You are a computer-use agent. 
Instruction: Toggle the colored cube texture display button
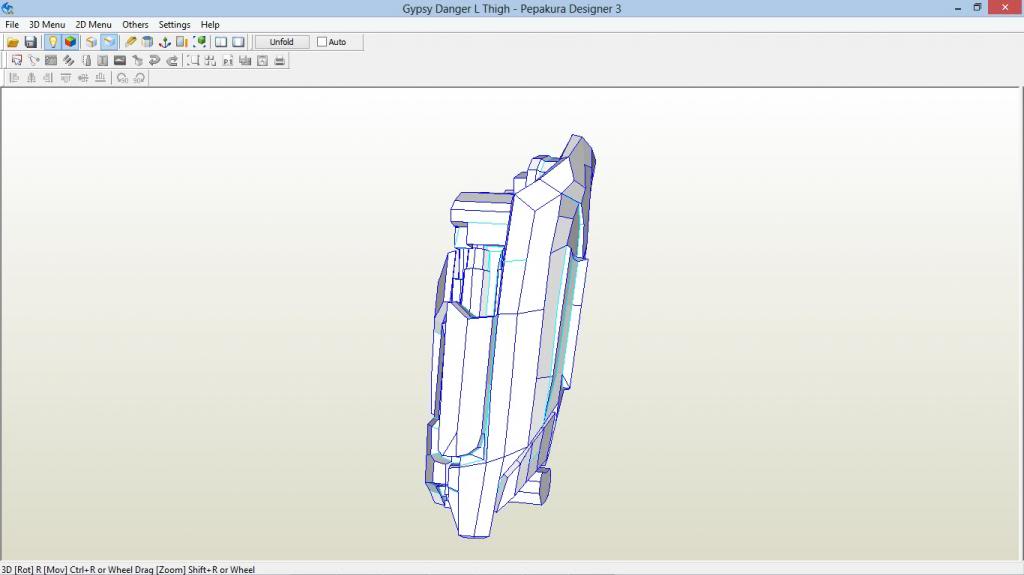71,42
